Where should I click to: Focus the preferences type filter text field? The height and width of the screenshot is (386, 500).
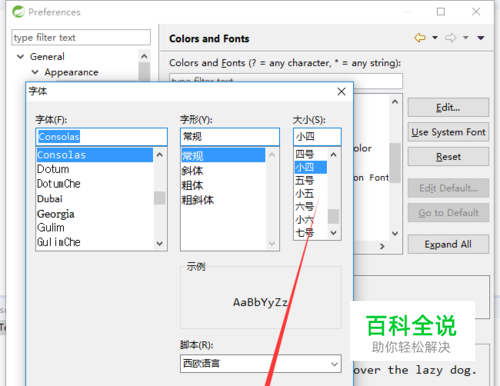coord(81,37)
